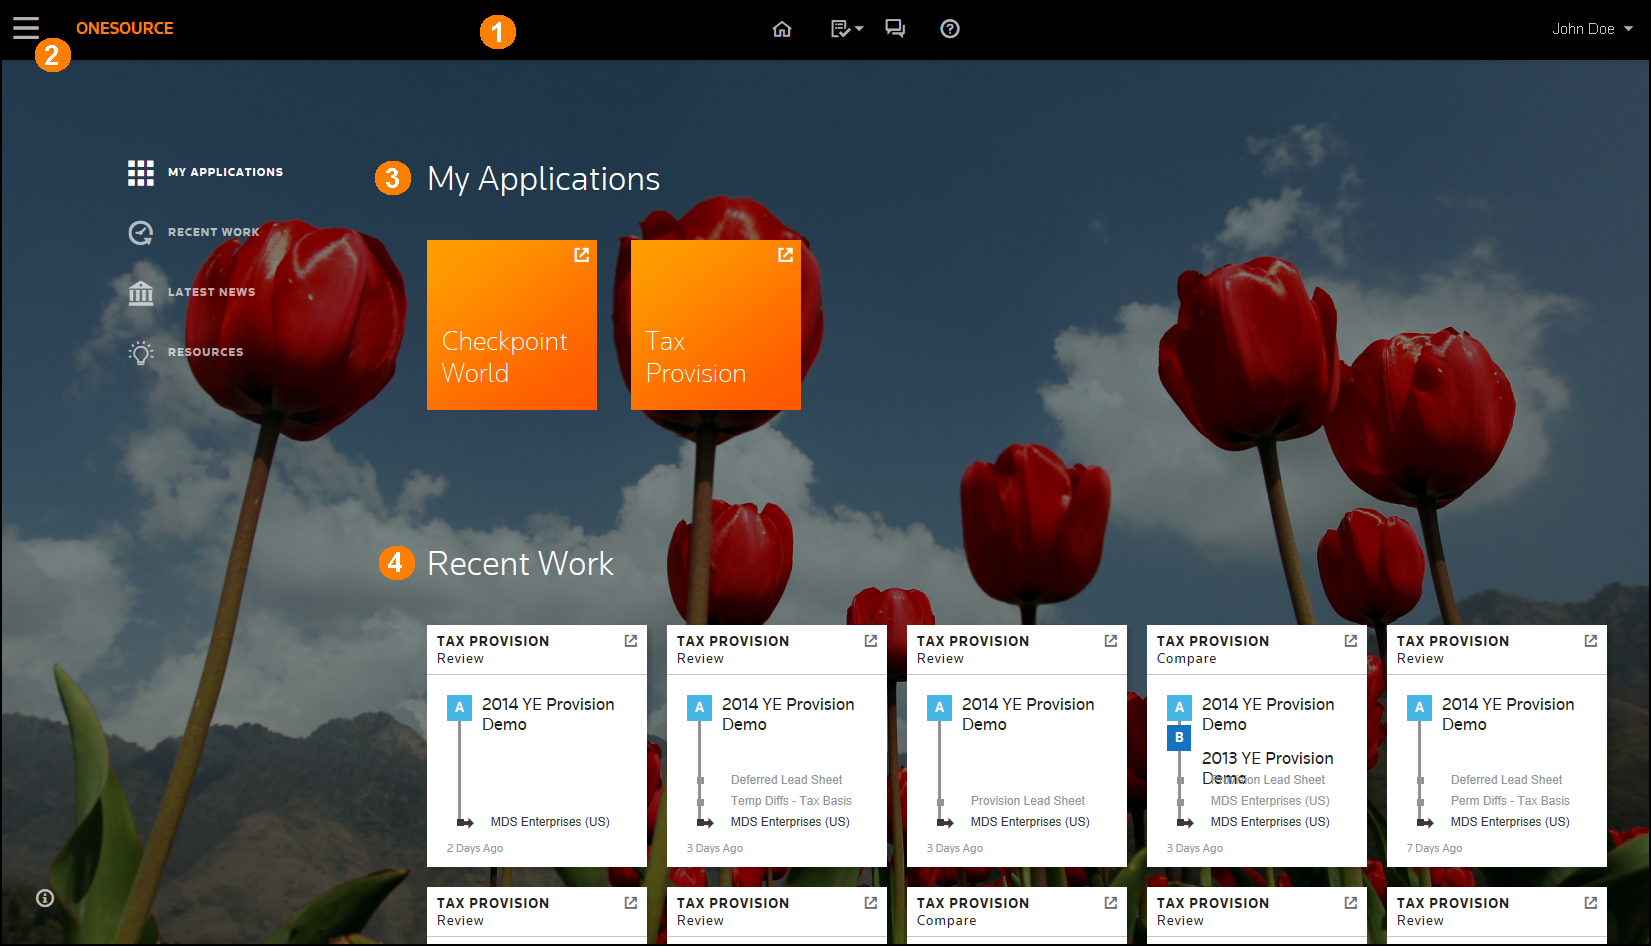This screenshot has width=1651, height=946.
Task: Open the Checkpoint World tile
Action: tap(512, 325)
